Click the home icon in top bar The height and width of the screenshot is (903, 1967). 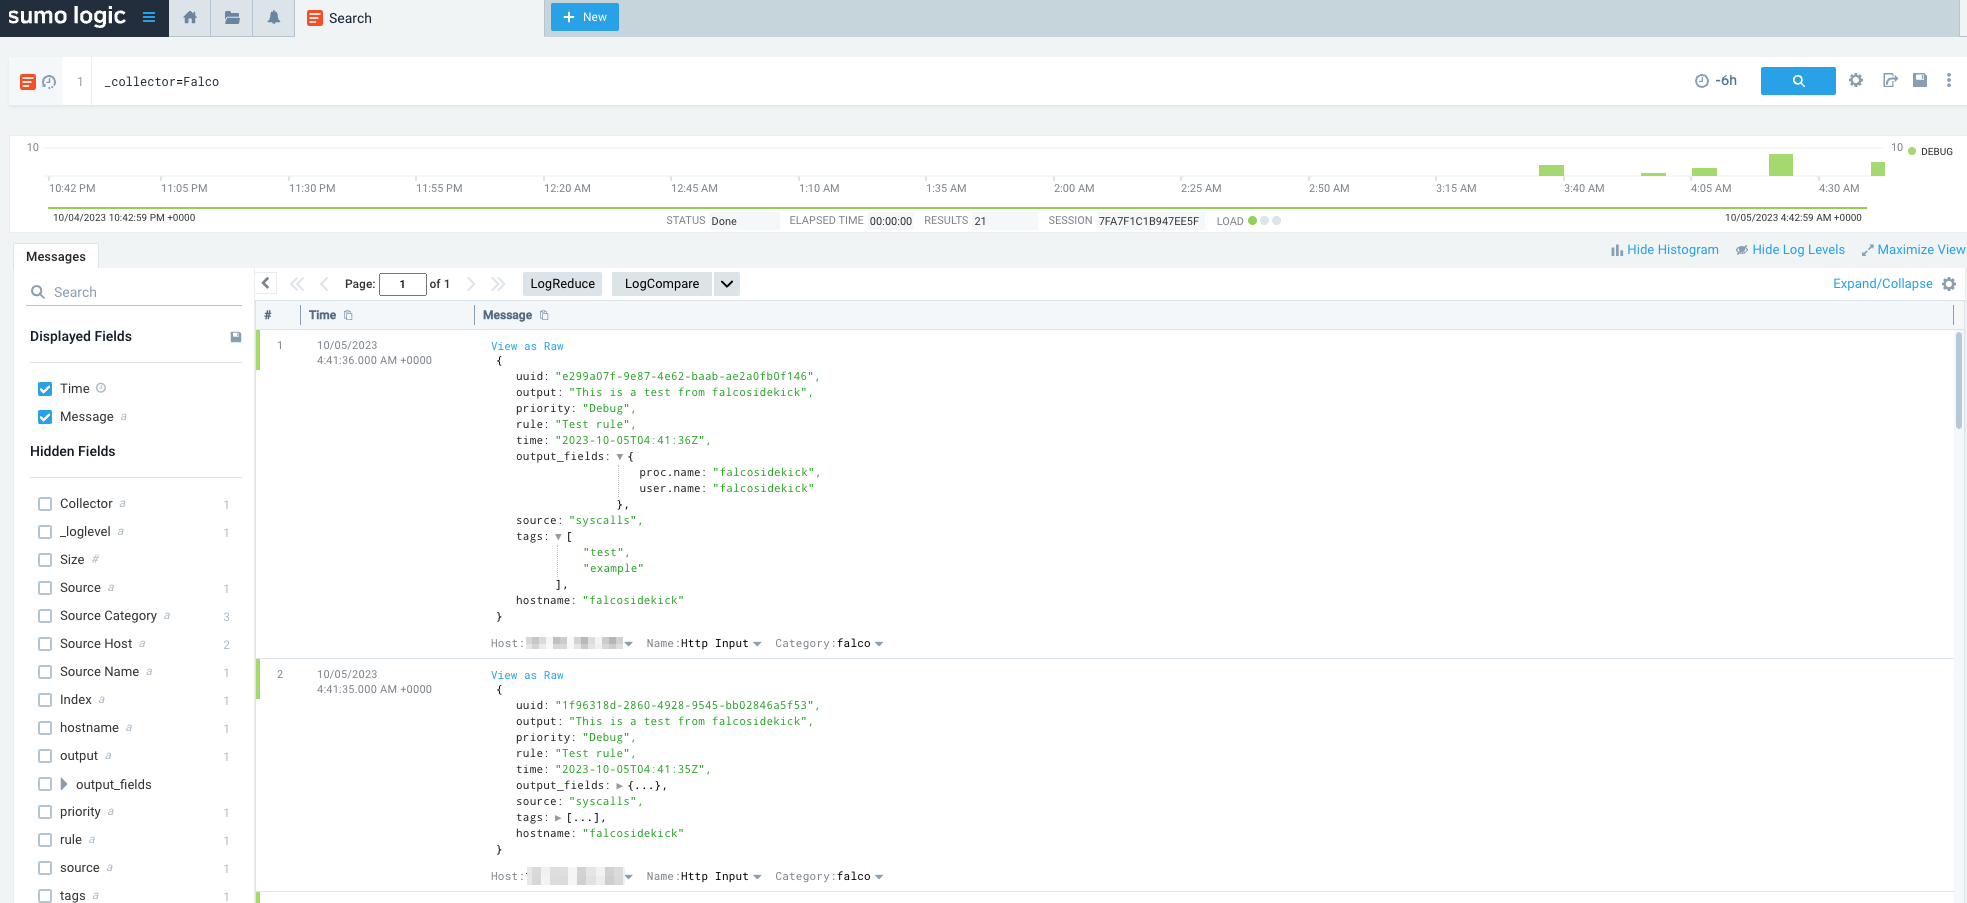(190, 18)
